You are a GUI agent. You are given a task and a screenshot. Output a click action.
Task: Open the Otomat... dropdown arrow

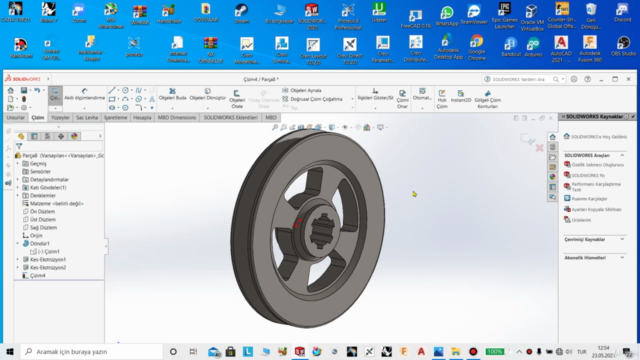click(422, 108)
